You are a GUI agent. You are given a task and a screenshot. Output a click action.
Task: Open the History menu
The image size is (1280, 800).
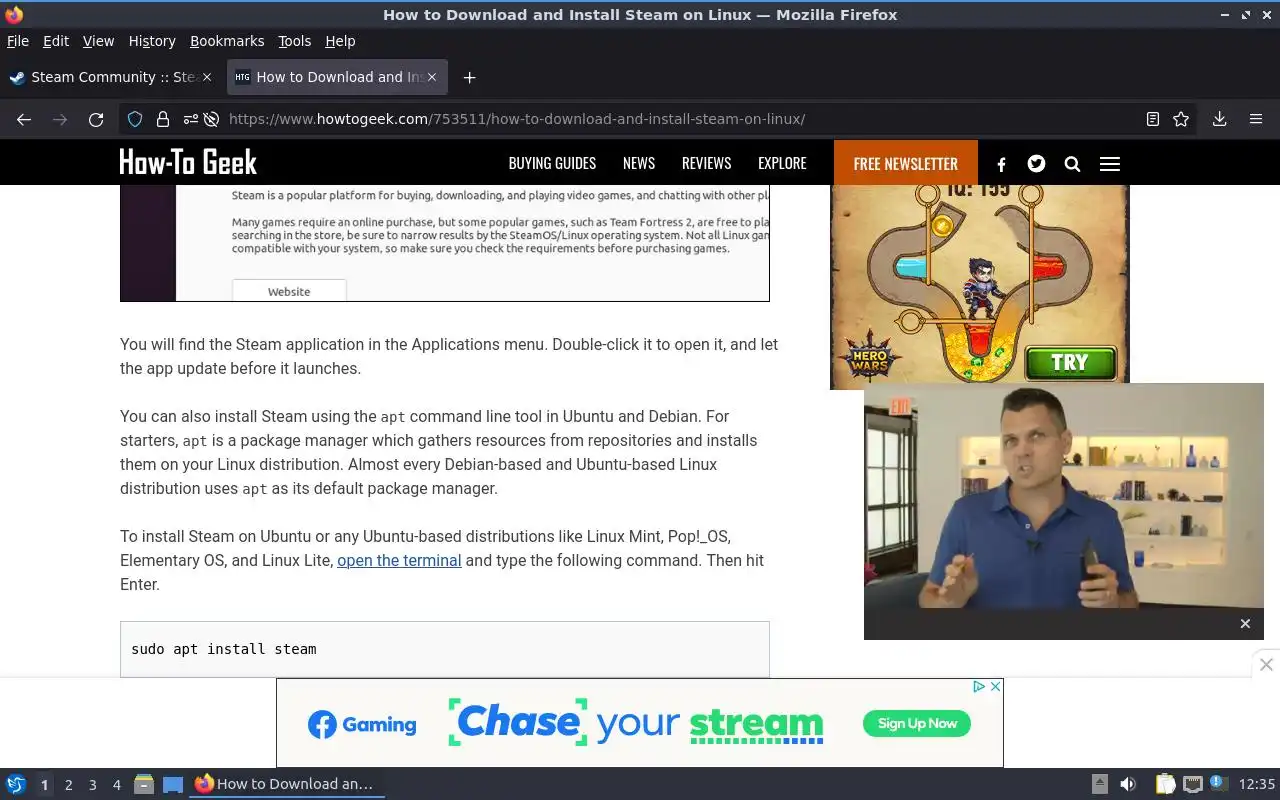pyautogui.click(x=152, y=41)
